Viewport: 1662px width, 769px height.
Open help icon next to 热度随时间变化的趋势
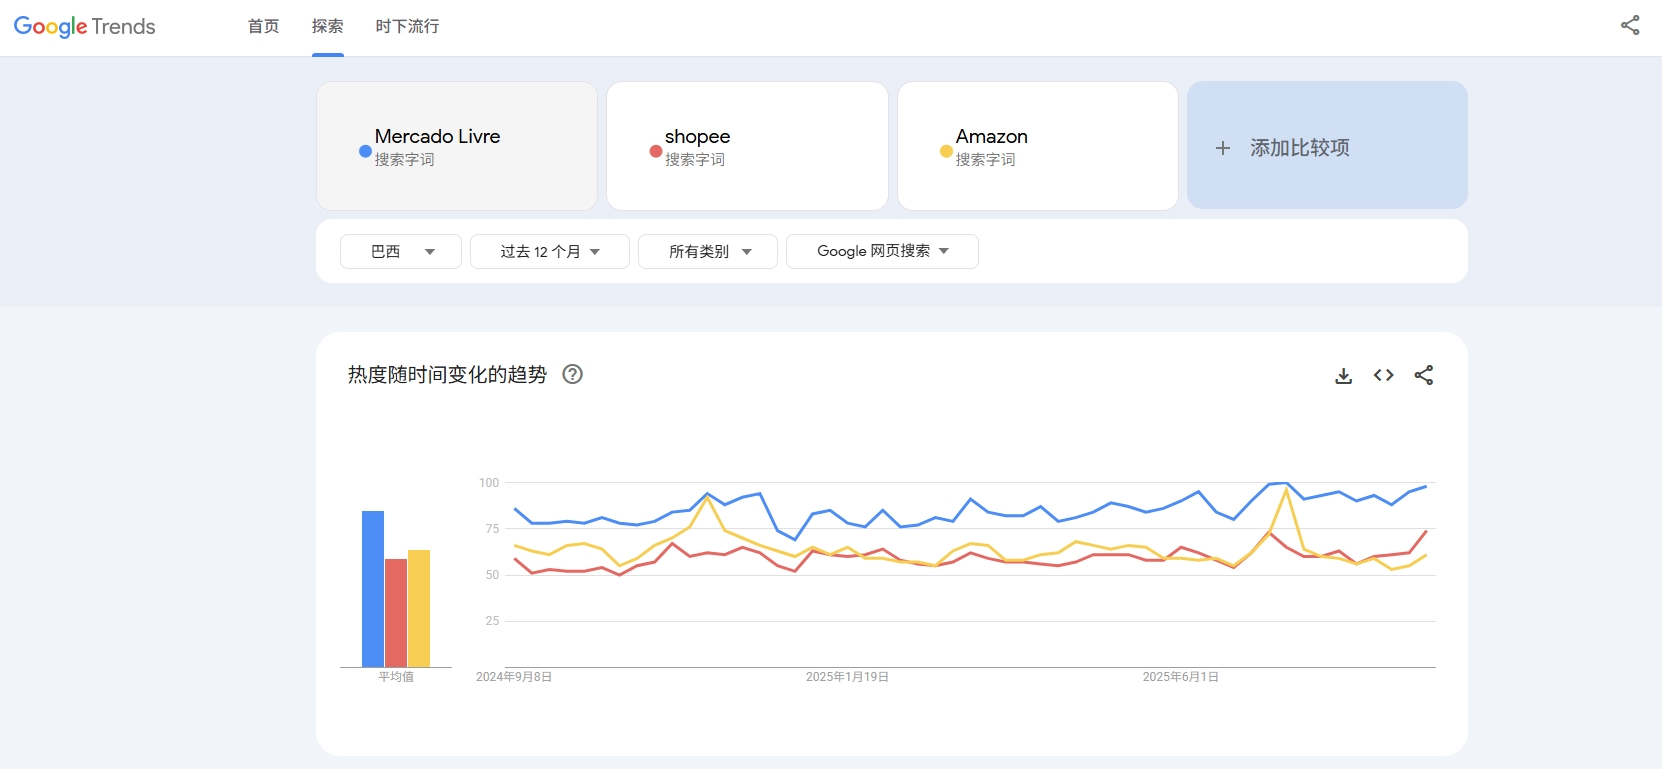(572, 374)
